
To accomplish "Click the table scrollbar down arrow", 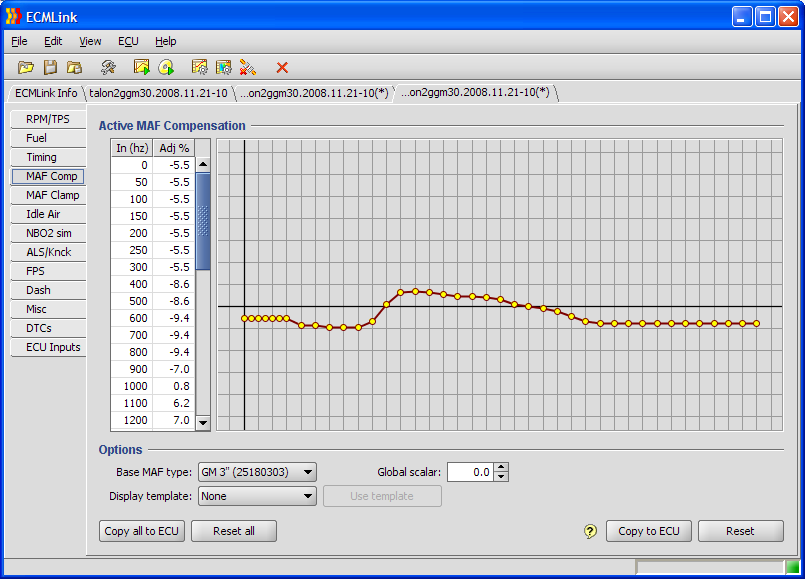I will 203,422.
